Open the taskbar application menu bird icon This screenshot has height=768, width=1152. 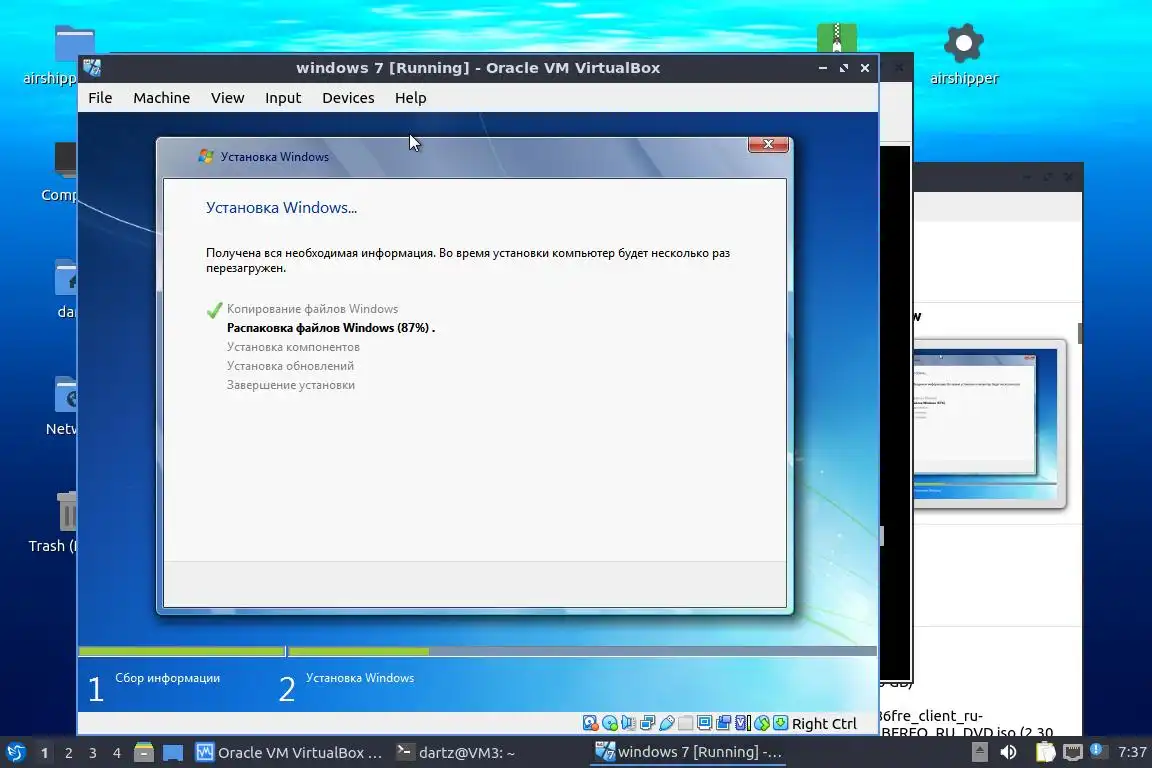[x=16, y=752]
